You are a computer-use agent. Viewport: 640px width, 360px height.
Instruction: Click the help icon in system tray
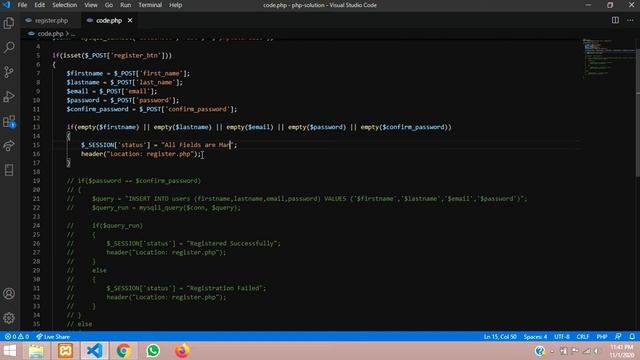(x=540, y=351)
